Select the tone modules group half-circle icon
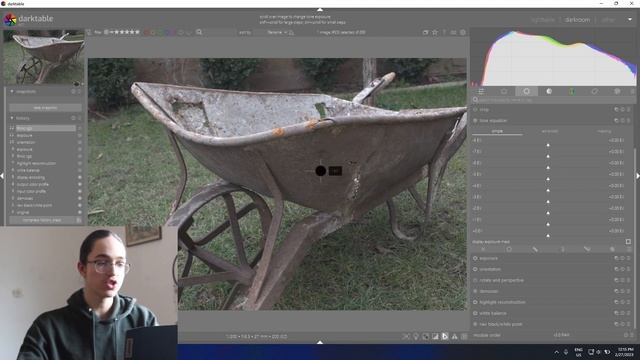640x360 pixels. [x=549, y=91]
